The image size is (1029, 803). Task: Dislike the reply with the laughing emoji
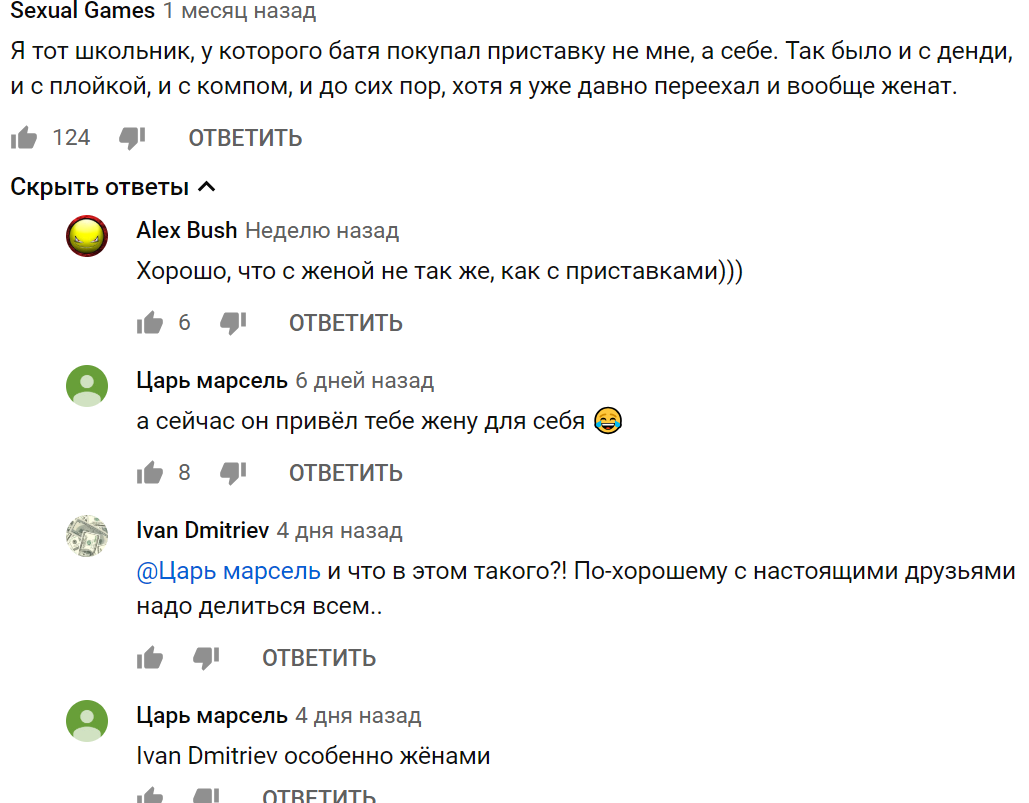233,472
